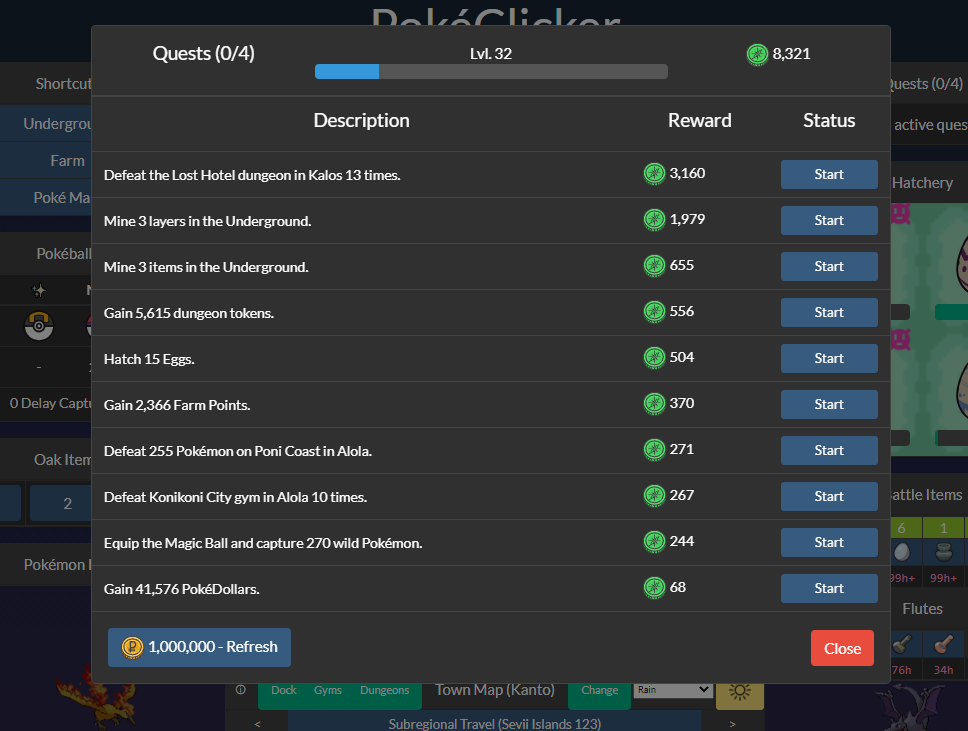Viewport: 968px width, 731px height.
Task: Click the Reward column header
Action: (x=699, y=120)
